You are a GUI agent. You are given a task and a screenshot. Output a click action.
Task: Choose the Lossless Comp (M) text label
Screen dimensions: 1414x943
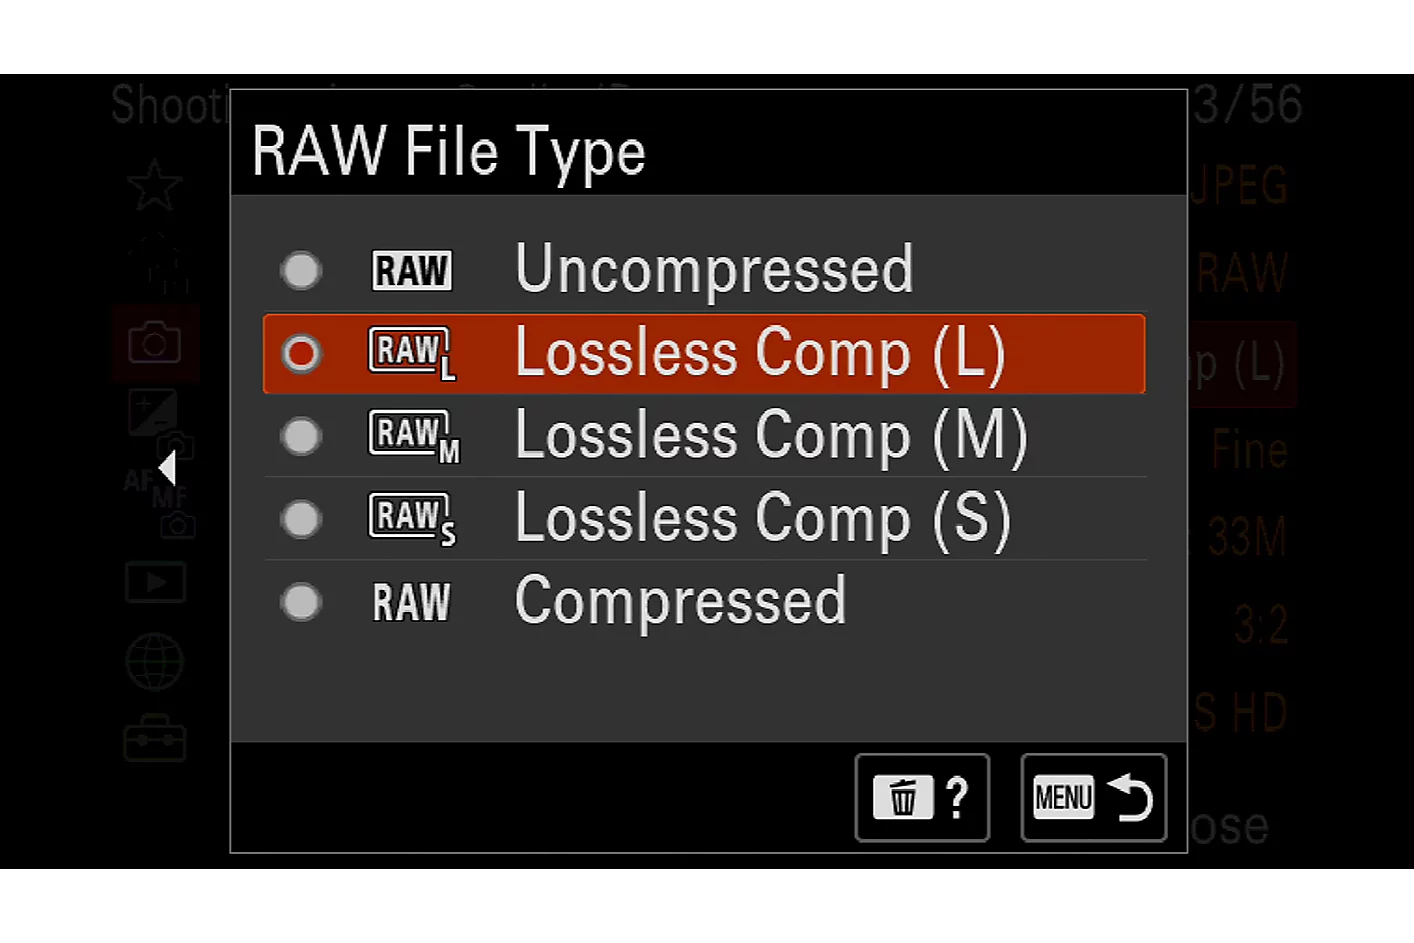point(771,437)
